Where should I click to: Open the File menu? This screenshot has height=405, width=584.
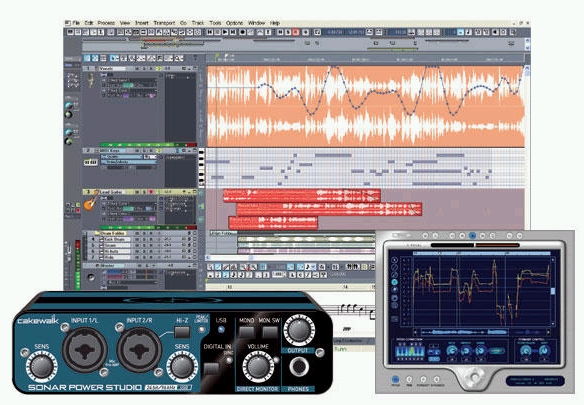click(76, 23)
